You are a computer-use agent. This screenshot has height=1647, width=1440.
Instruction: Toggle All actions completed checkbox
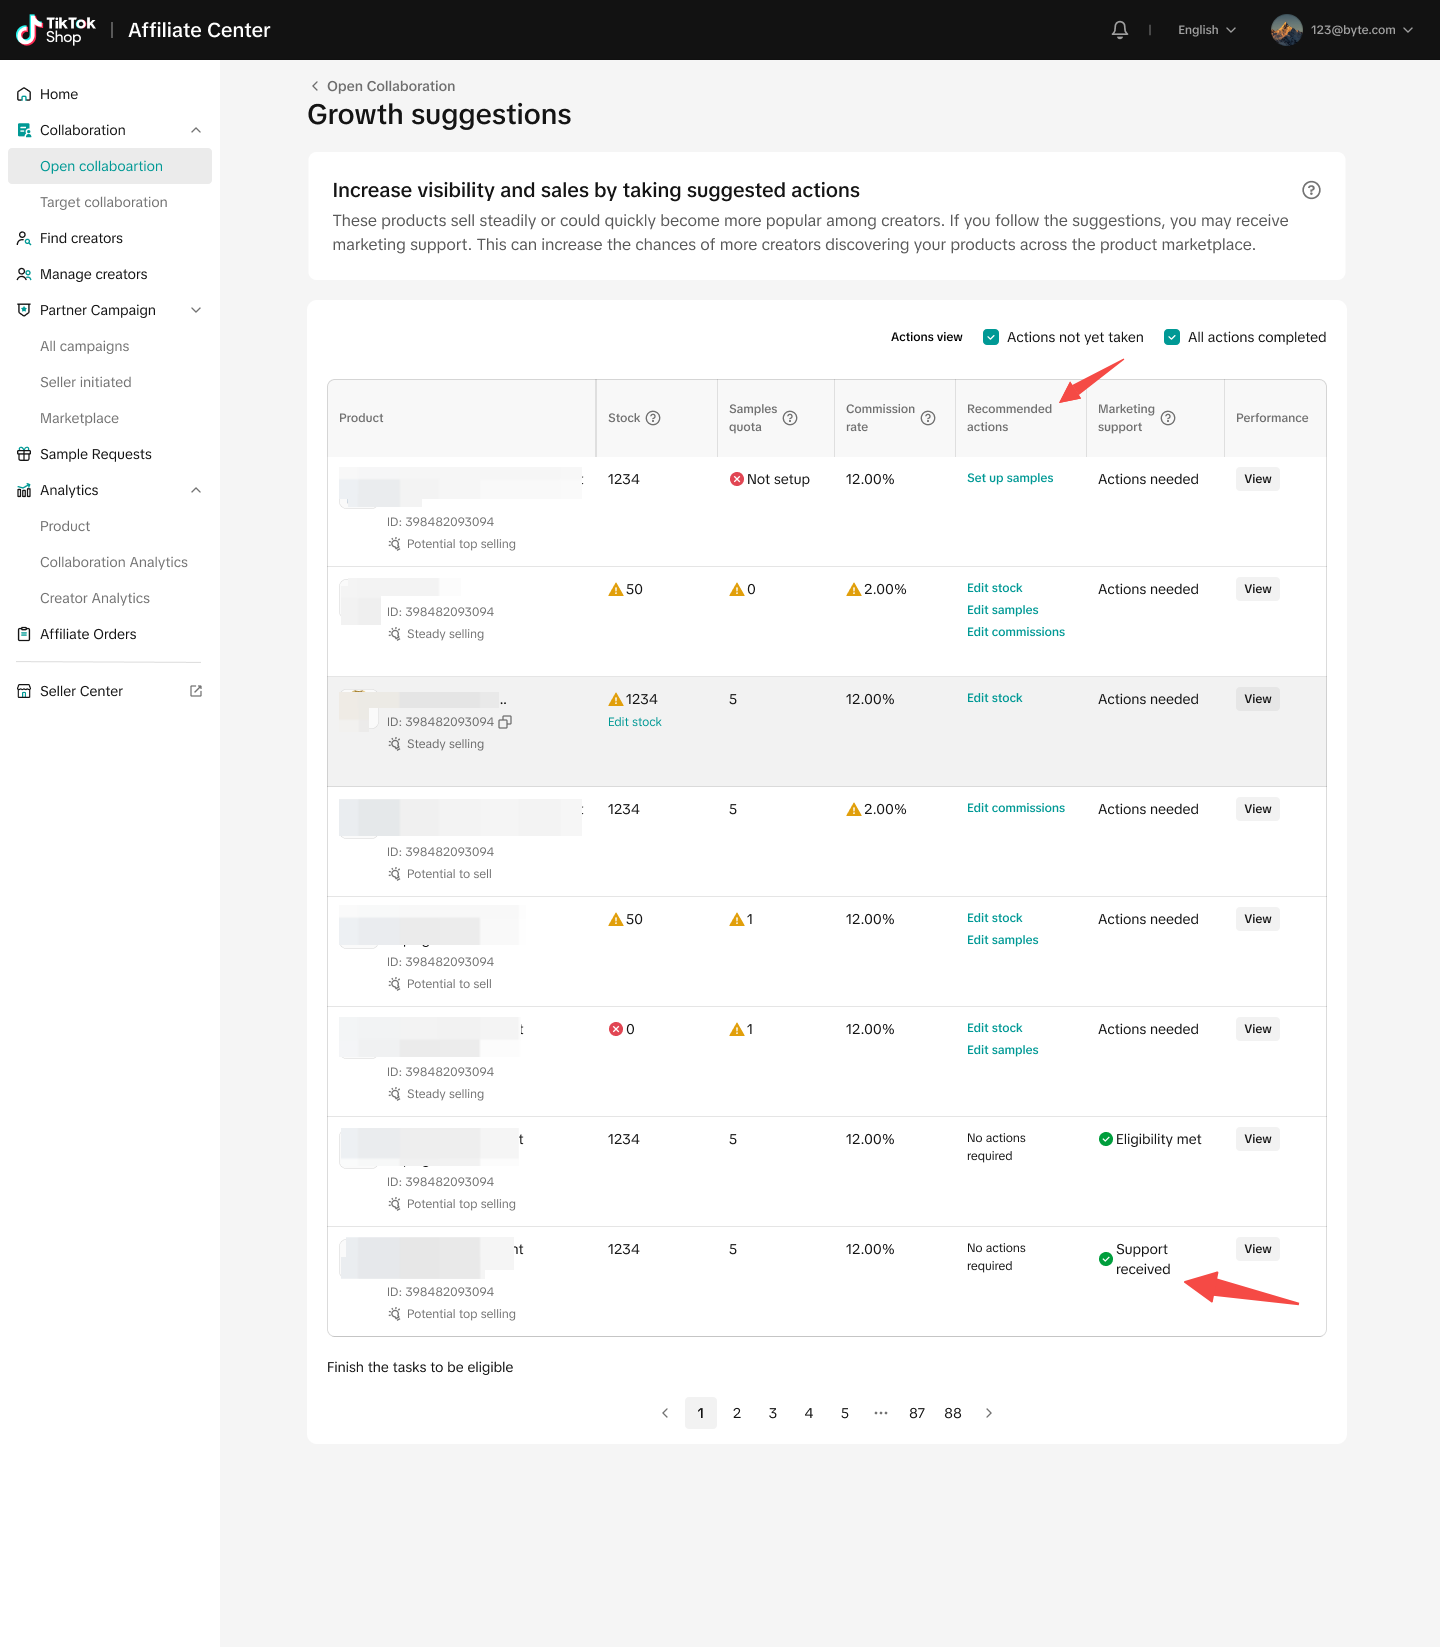1172,337
